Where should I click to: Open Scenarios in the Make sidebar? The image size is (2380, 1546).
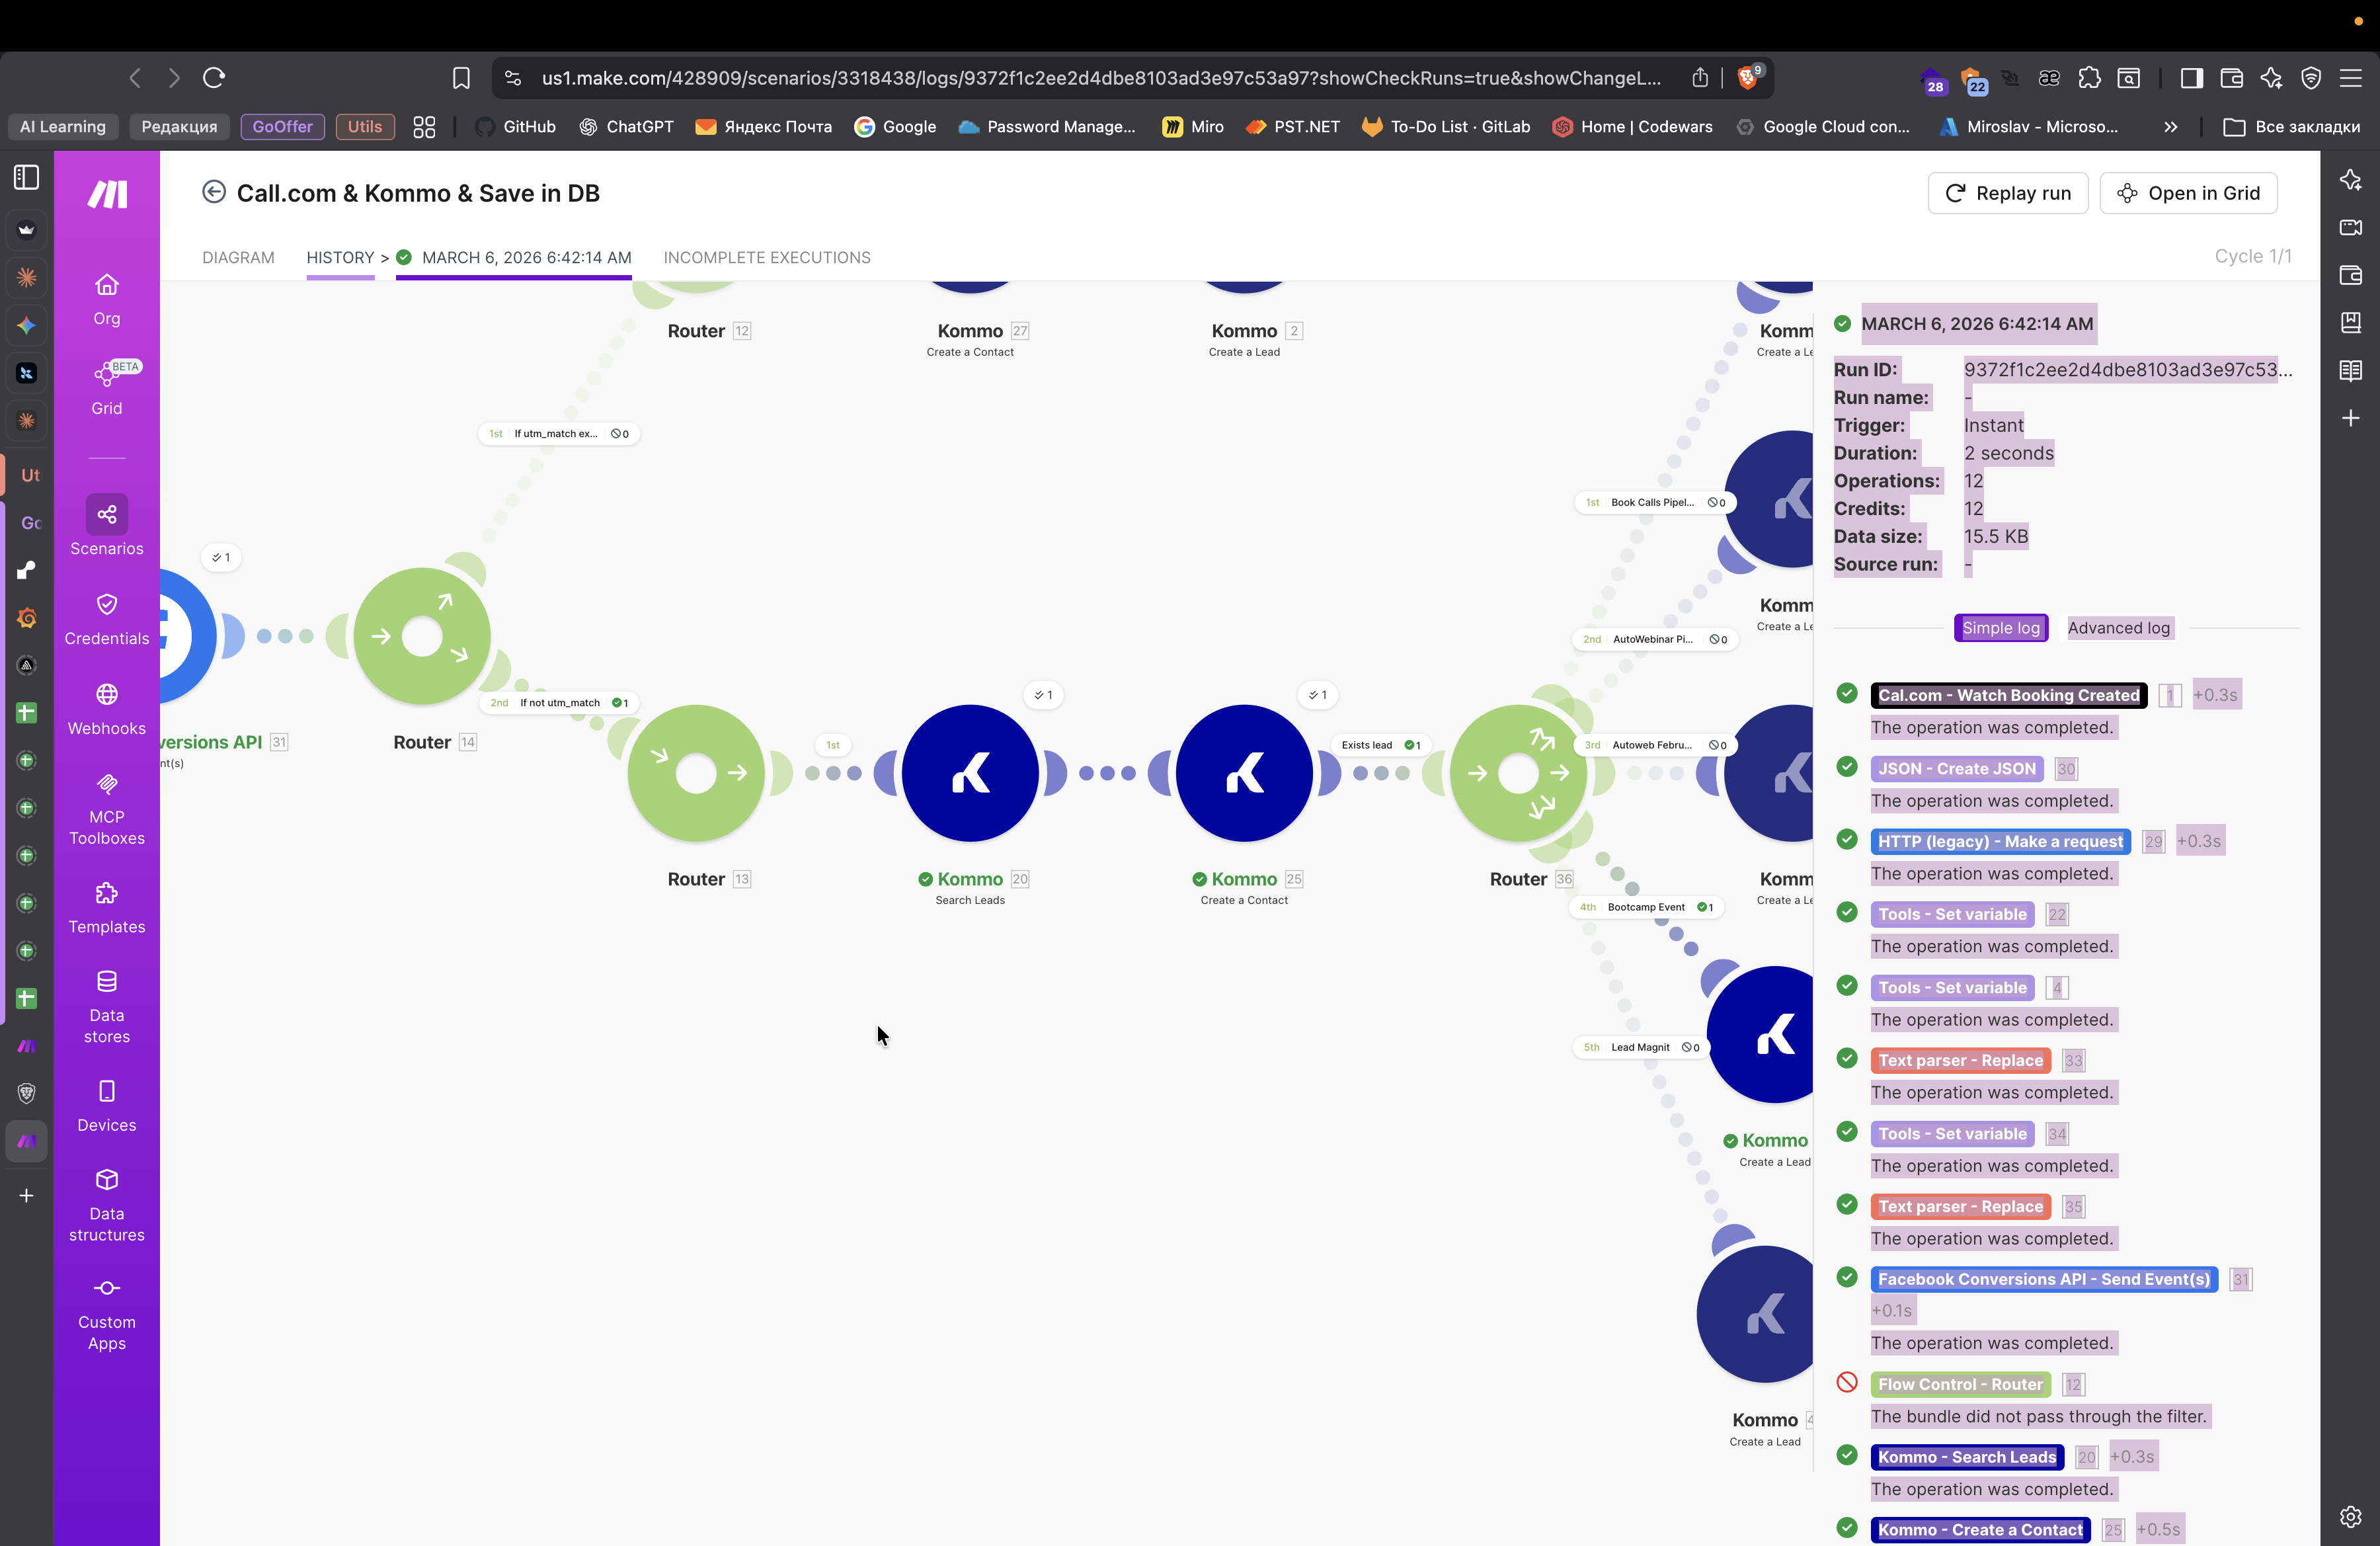[x=106, y=515]
